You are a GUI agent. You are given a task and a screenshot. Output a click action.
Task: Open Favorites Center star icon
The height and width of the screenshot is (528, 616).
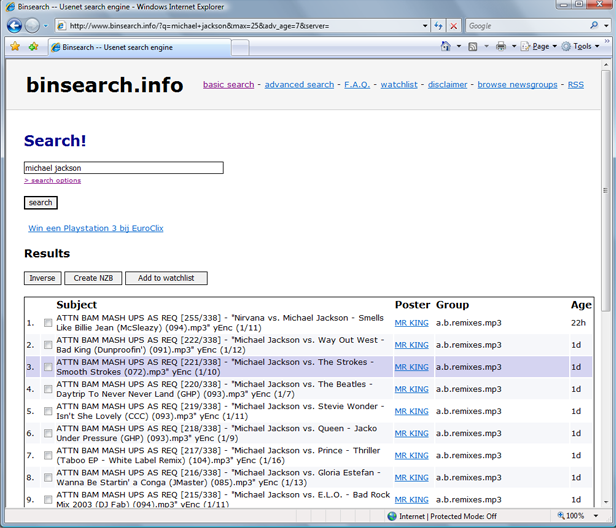15,47
